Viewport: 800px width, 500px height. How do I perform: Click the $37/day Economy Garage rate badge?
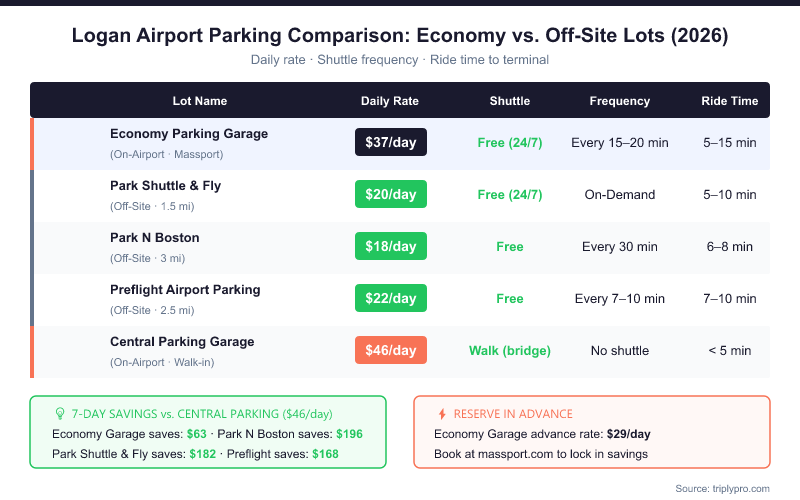(391, 142)
